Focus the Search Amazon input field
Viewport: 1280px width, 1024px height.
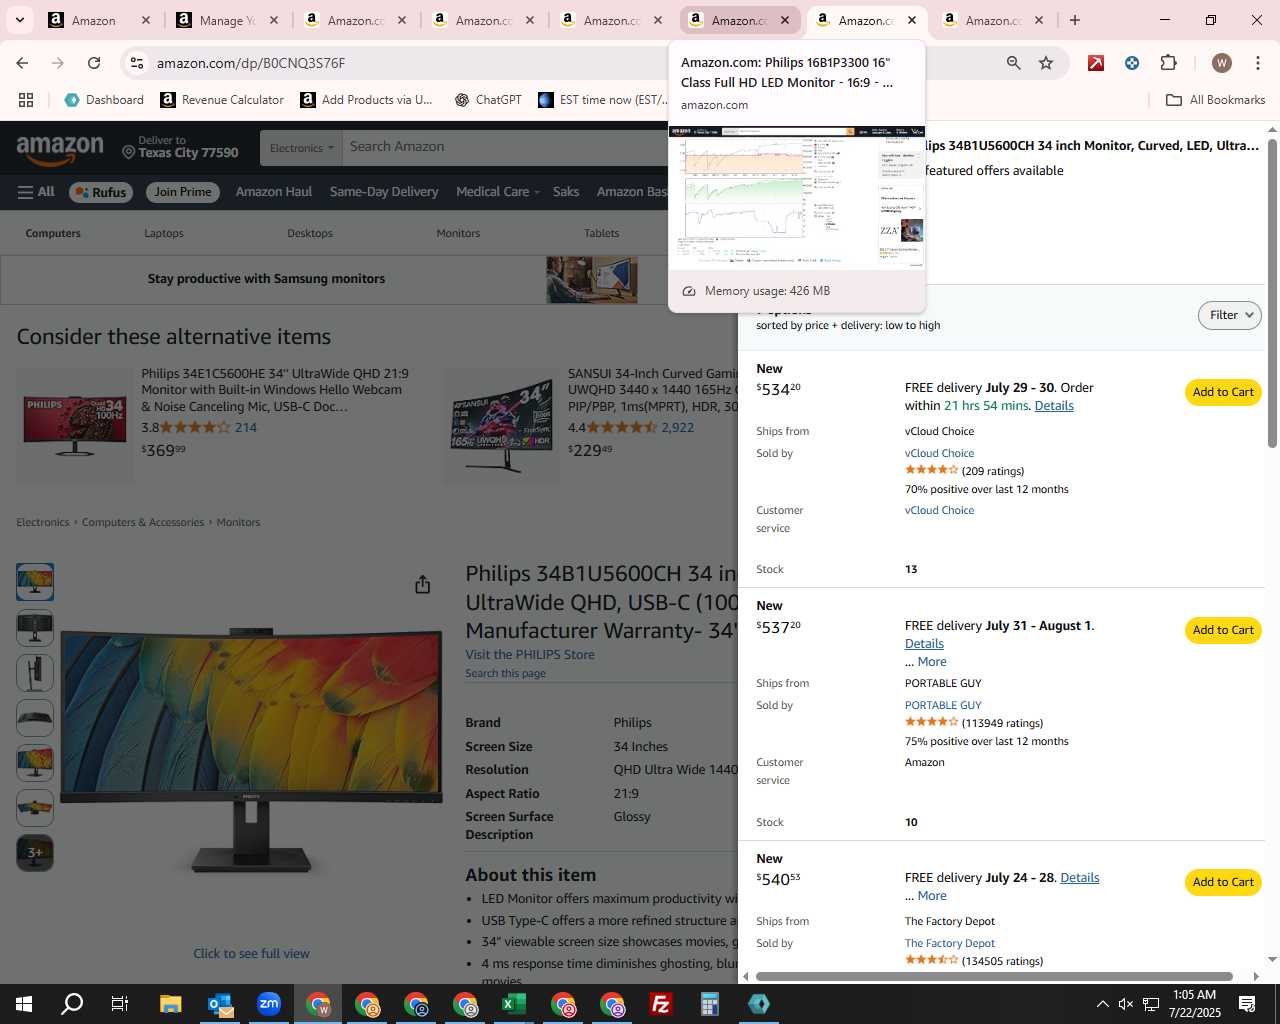(505, 147)
